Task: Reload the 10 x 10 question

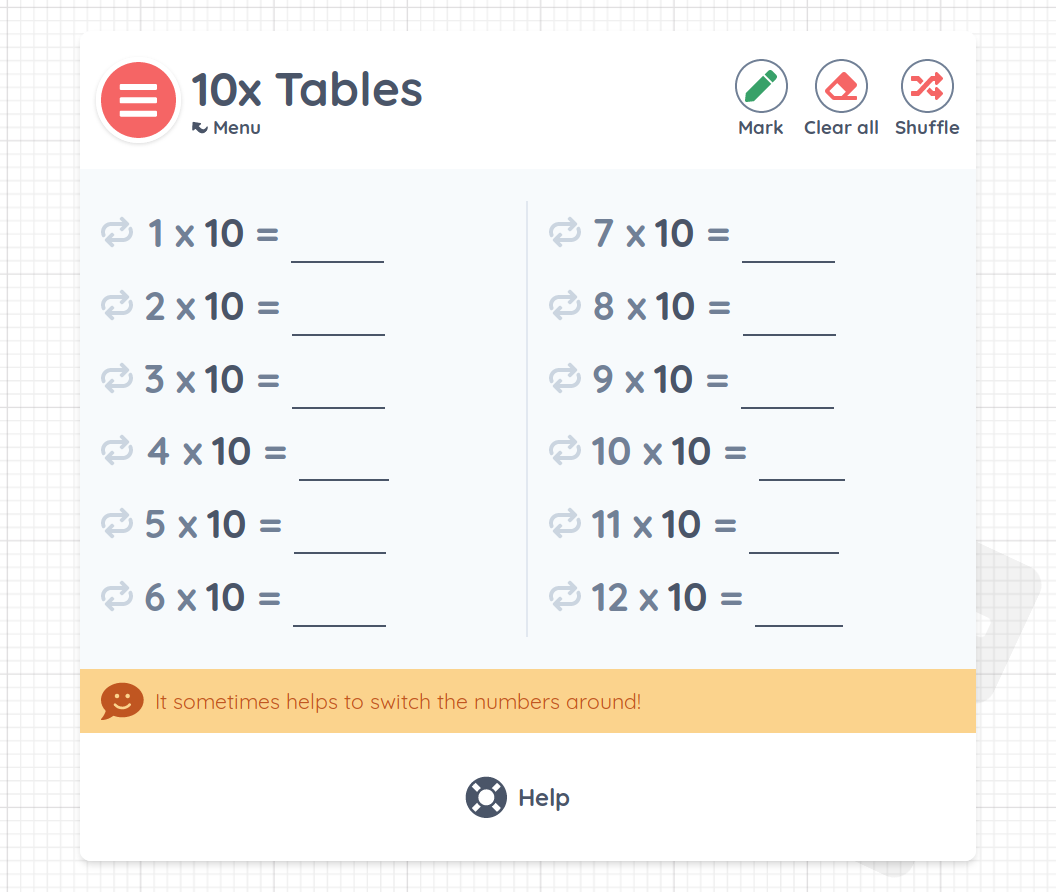Action: [x=566, y=451]
